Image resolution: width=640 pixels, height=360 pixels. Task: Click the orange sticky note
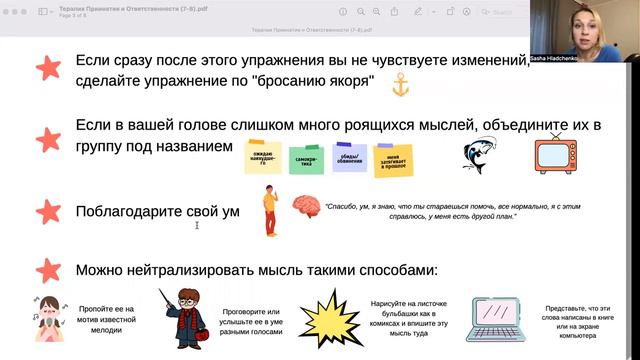pyautogui.click(x=393, y=160)
